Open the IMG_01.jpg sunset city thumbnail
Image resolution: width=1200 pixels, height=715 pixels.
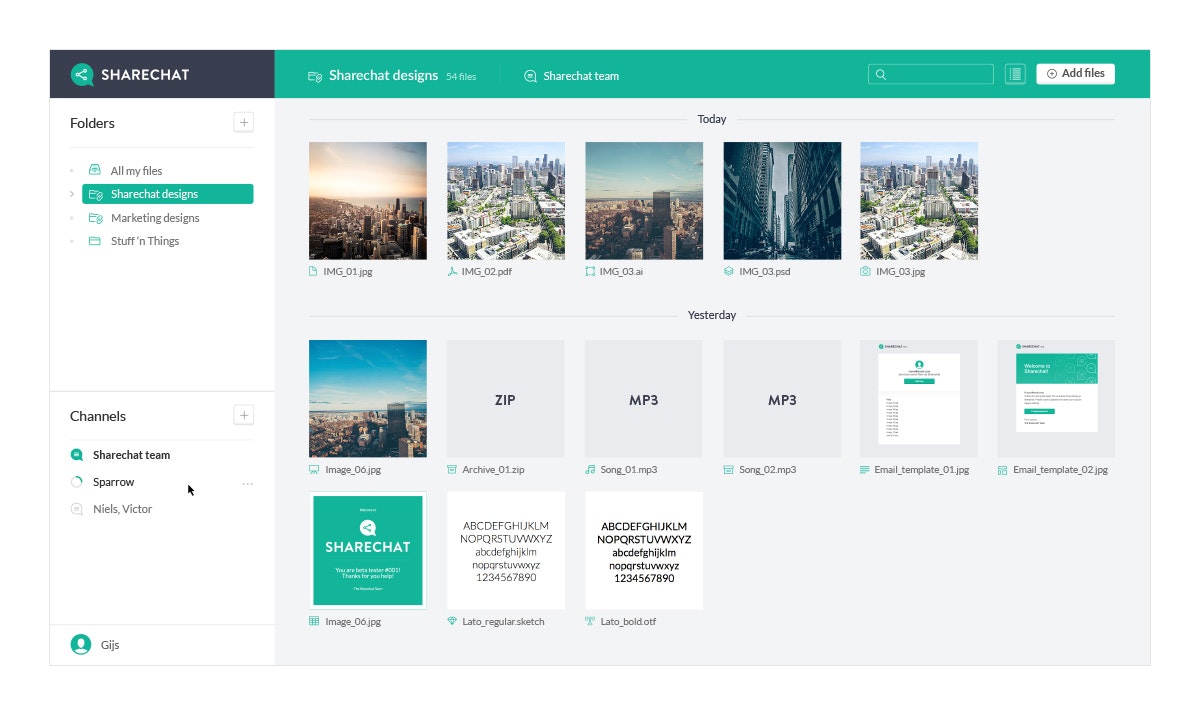pyautogui.click(x=368, y=201)
